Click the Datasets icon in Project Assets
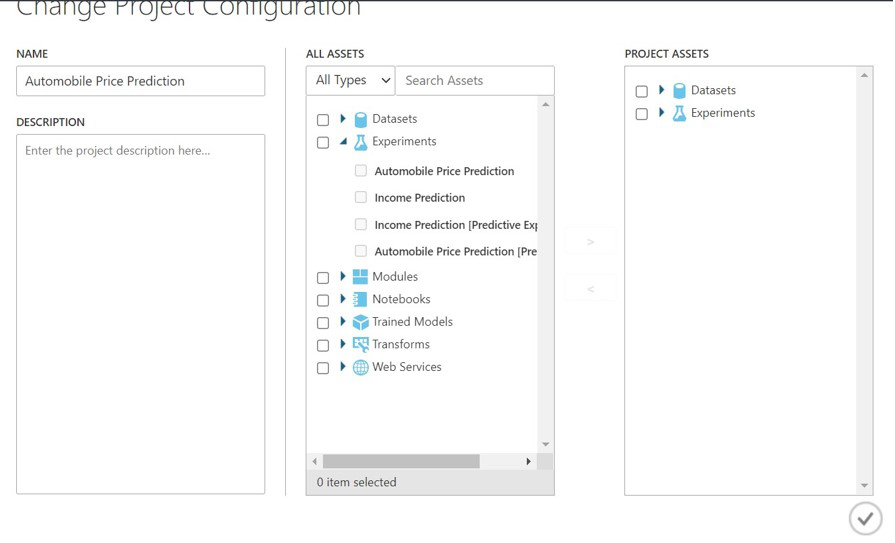 (679, 91)
